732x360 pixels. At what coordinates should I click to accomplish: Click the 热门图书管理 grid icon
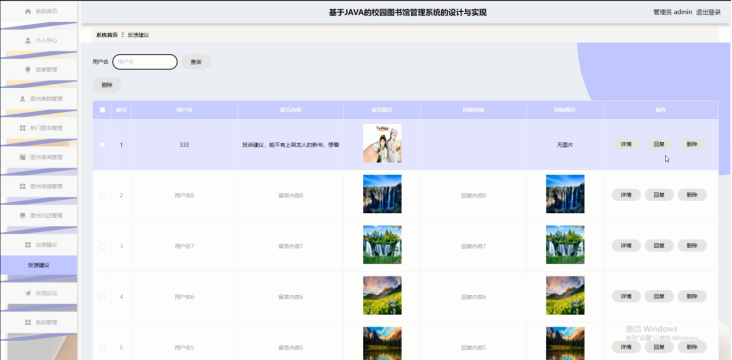(x=22, y=128)
